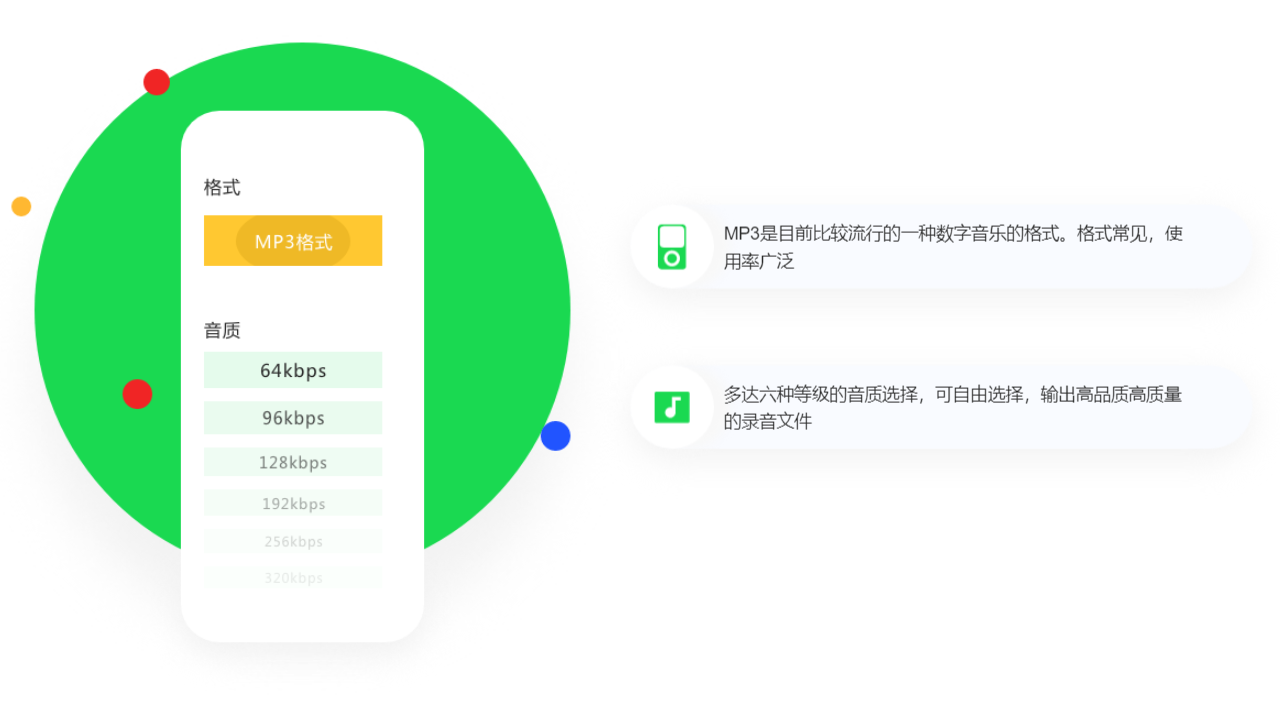The height and width of the screenshot is (720, 1280).
Task: Expand the 320kbps option at the bottom
Action: tap(293, 577)
